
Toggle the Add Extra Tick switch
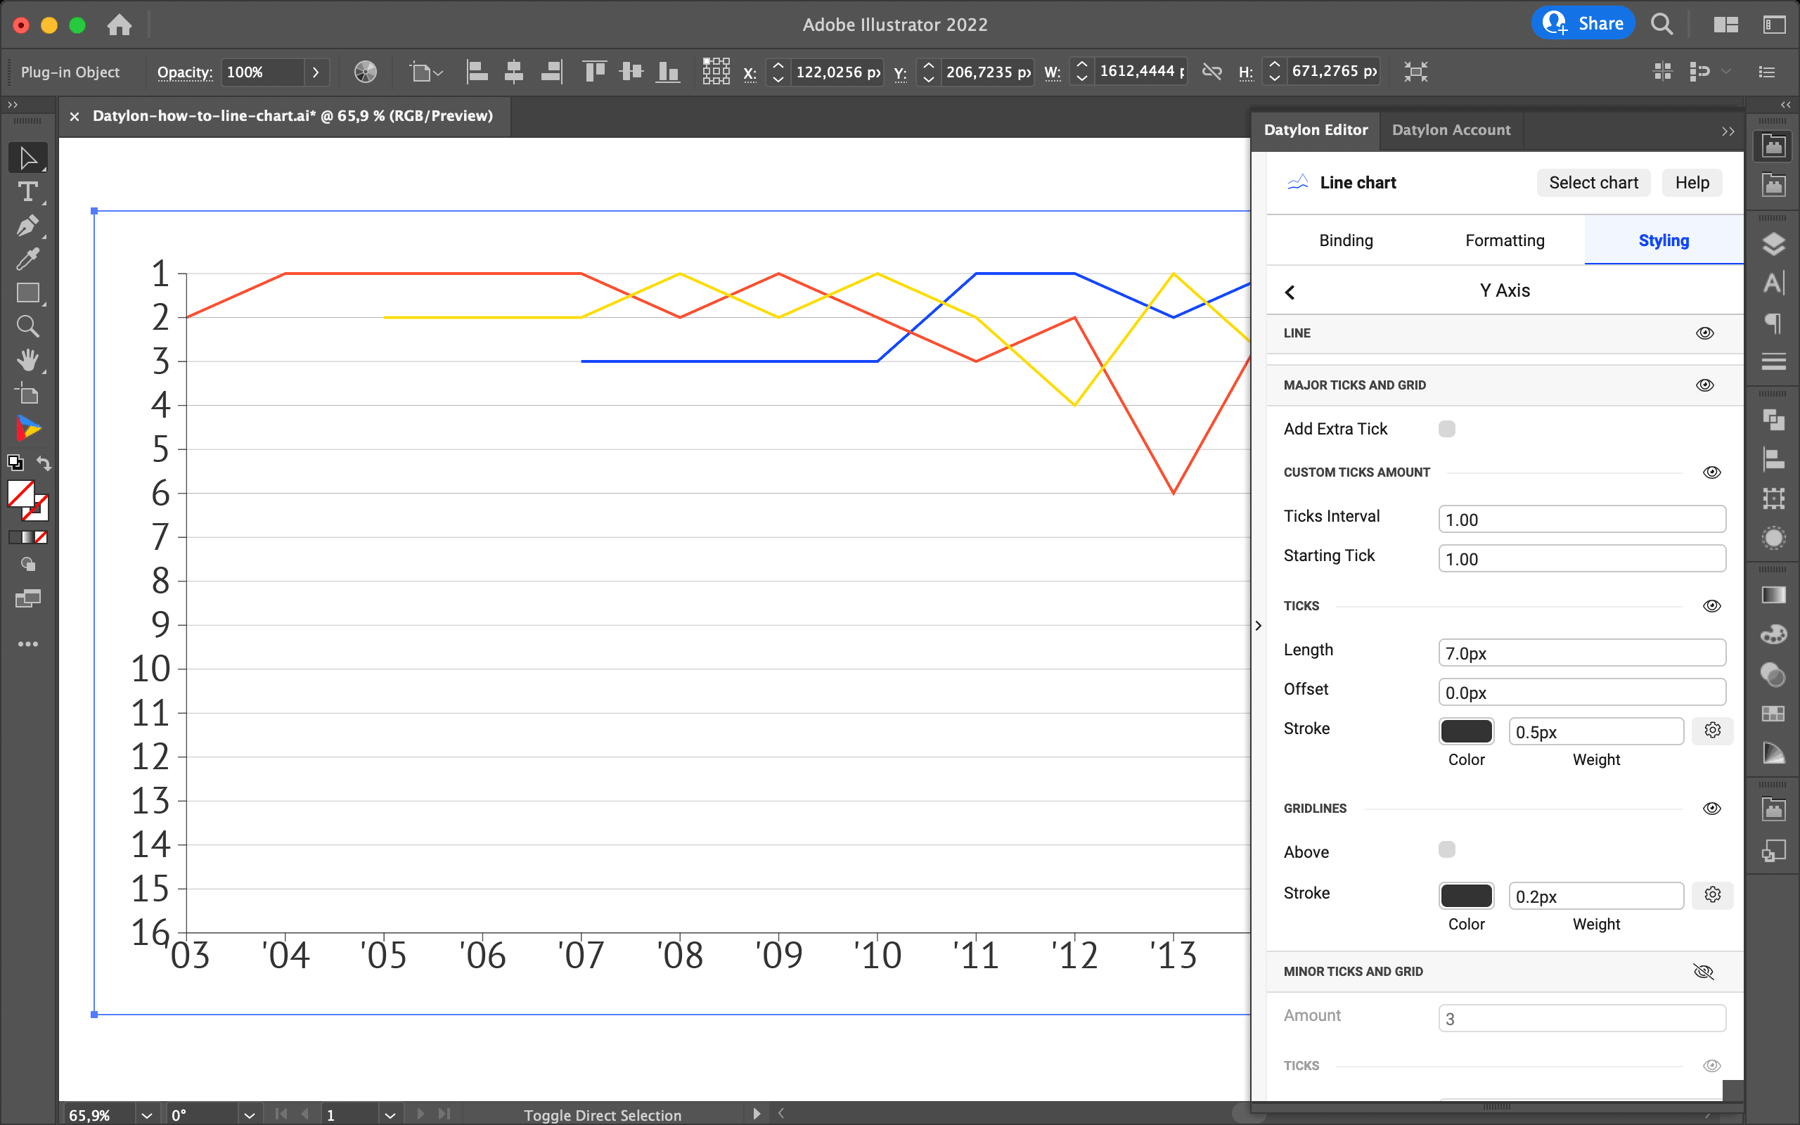(x=1447, y=428)
